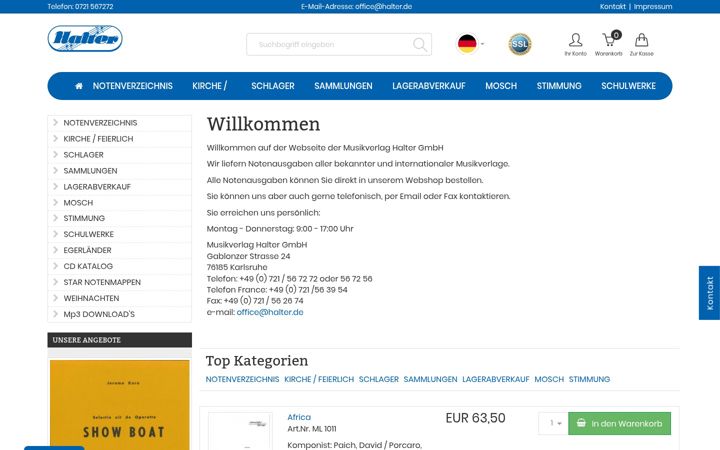Select sidebar EGERLÄNDER category

pyautogui.click(x=119, y=250)
